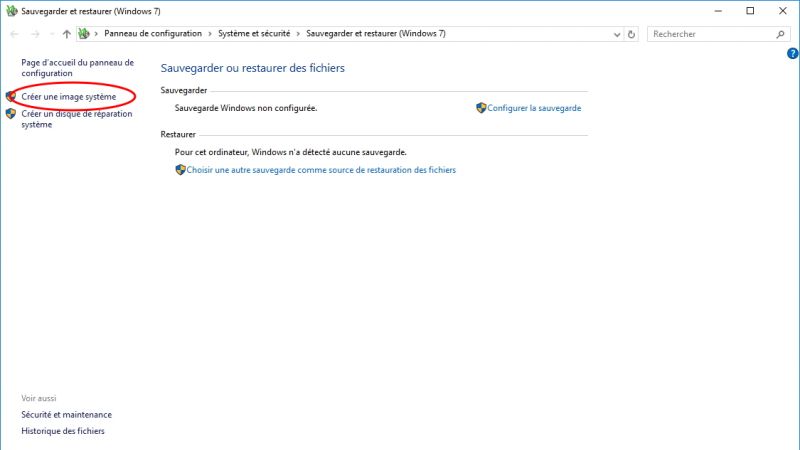The image size is (800, 450).
Task: Click the Forward arrow navigation button
Action: pos(35,34)
